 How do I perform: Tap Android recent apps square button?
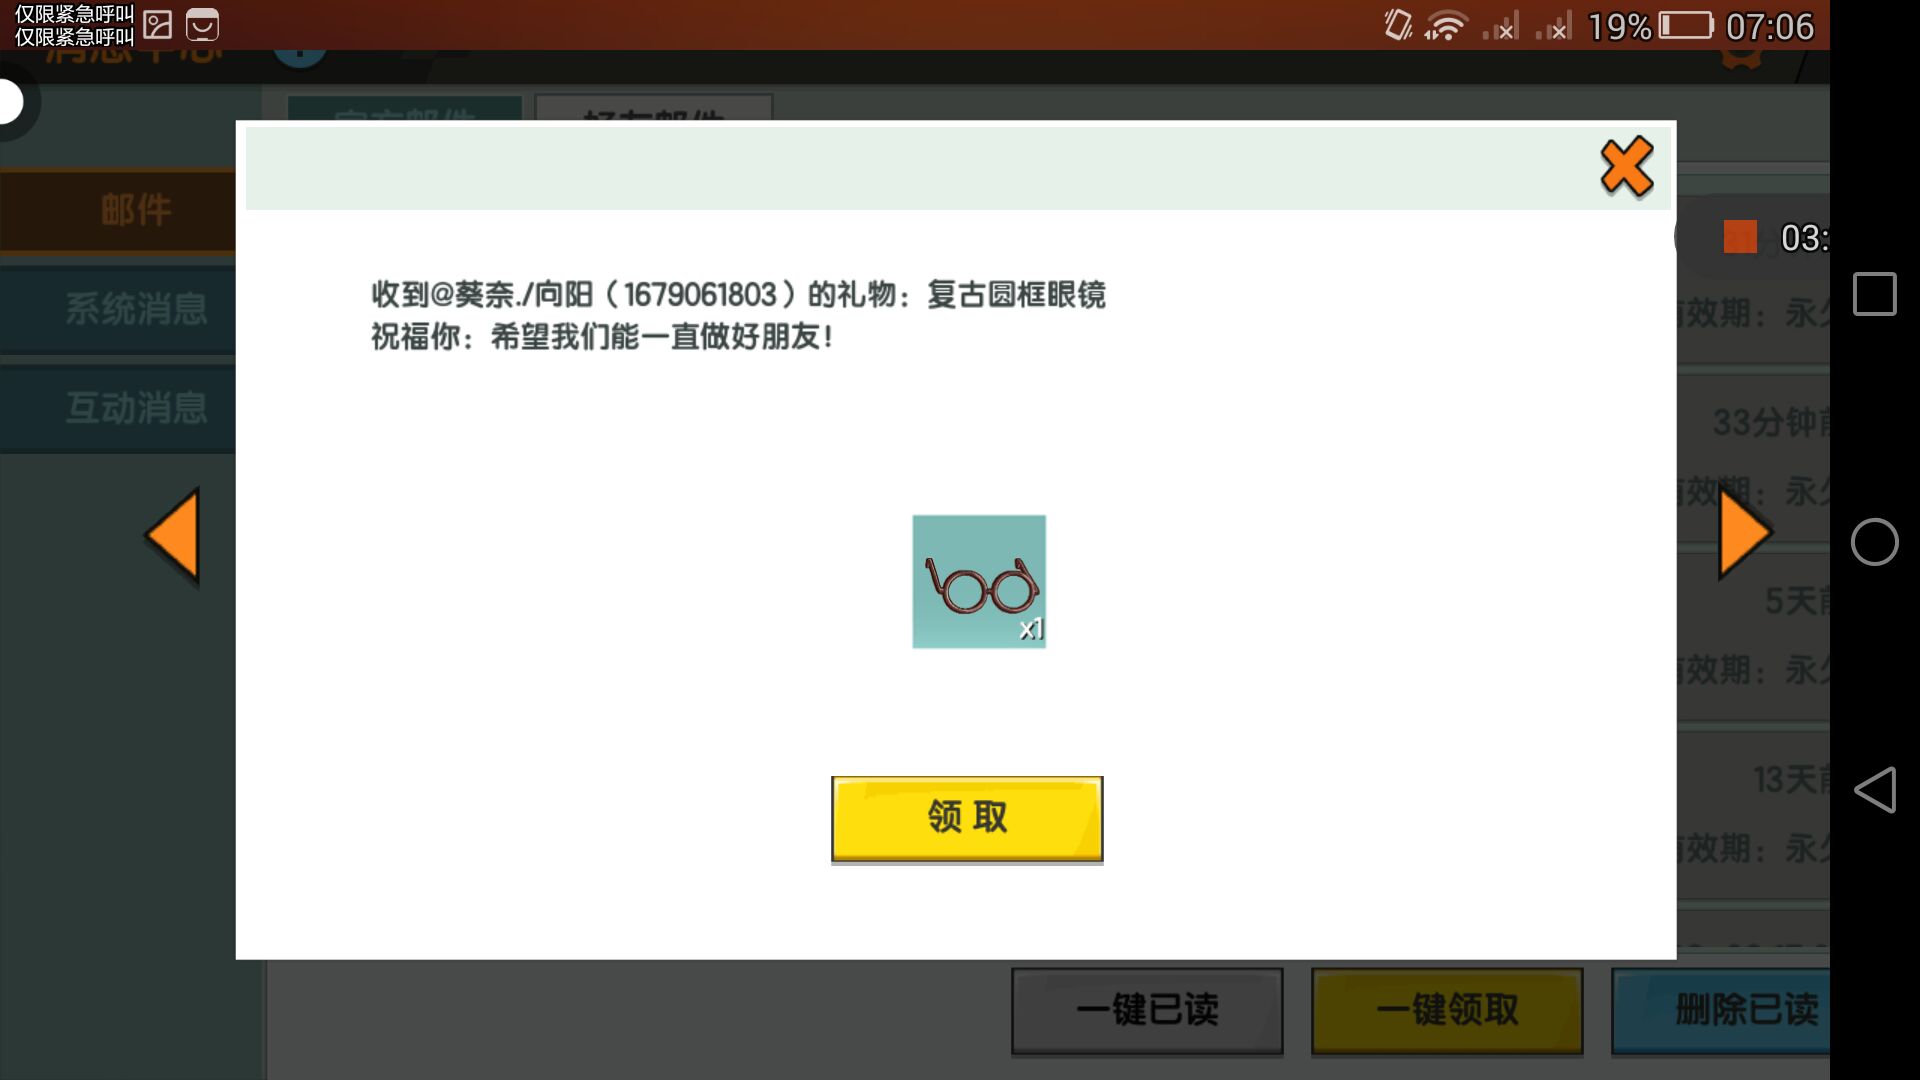click(x=1874, y=294)
